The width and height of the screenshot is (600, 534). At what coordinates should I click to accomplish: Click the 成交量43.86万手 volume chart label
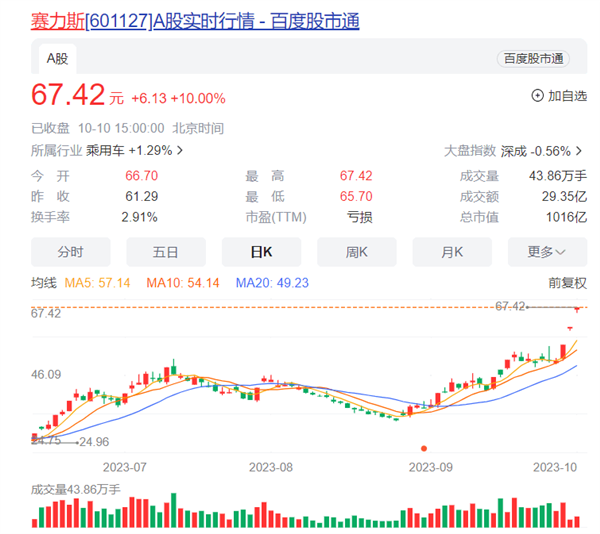[76, 489]
